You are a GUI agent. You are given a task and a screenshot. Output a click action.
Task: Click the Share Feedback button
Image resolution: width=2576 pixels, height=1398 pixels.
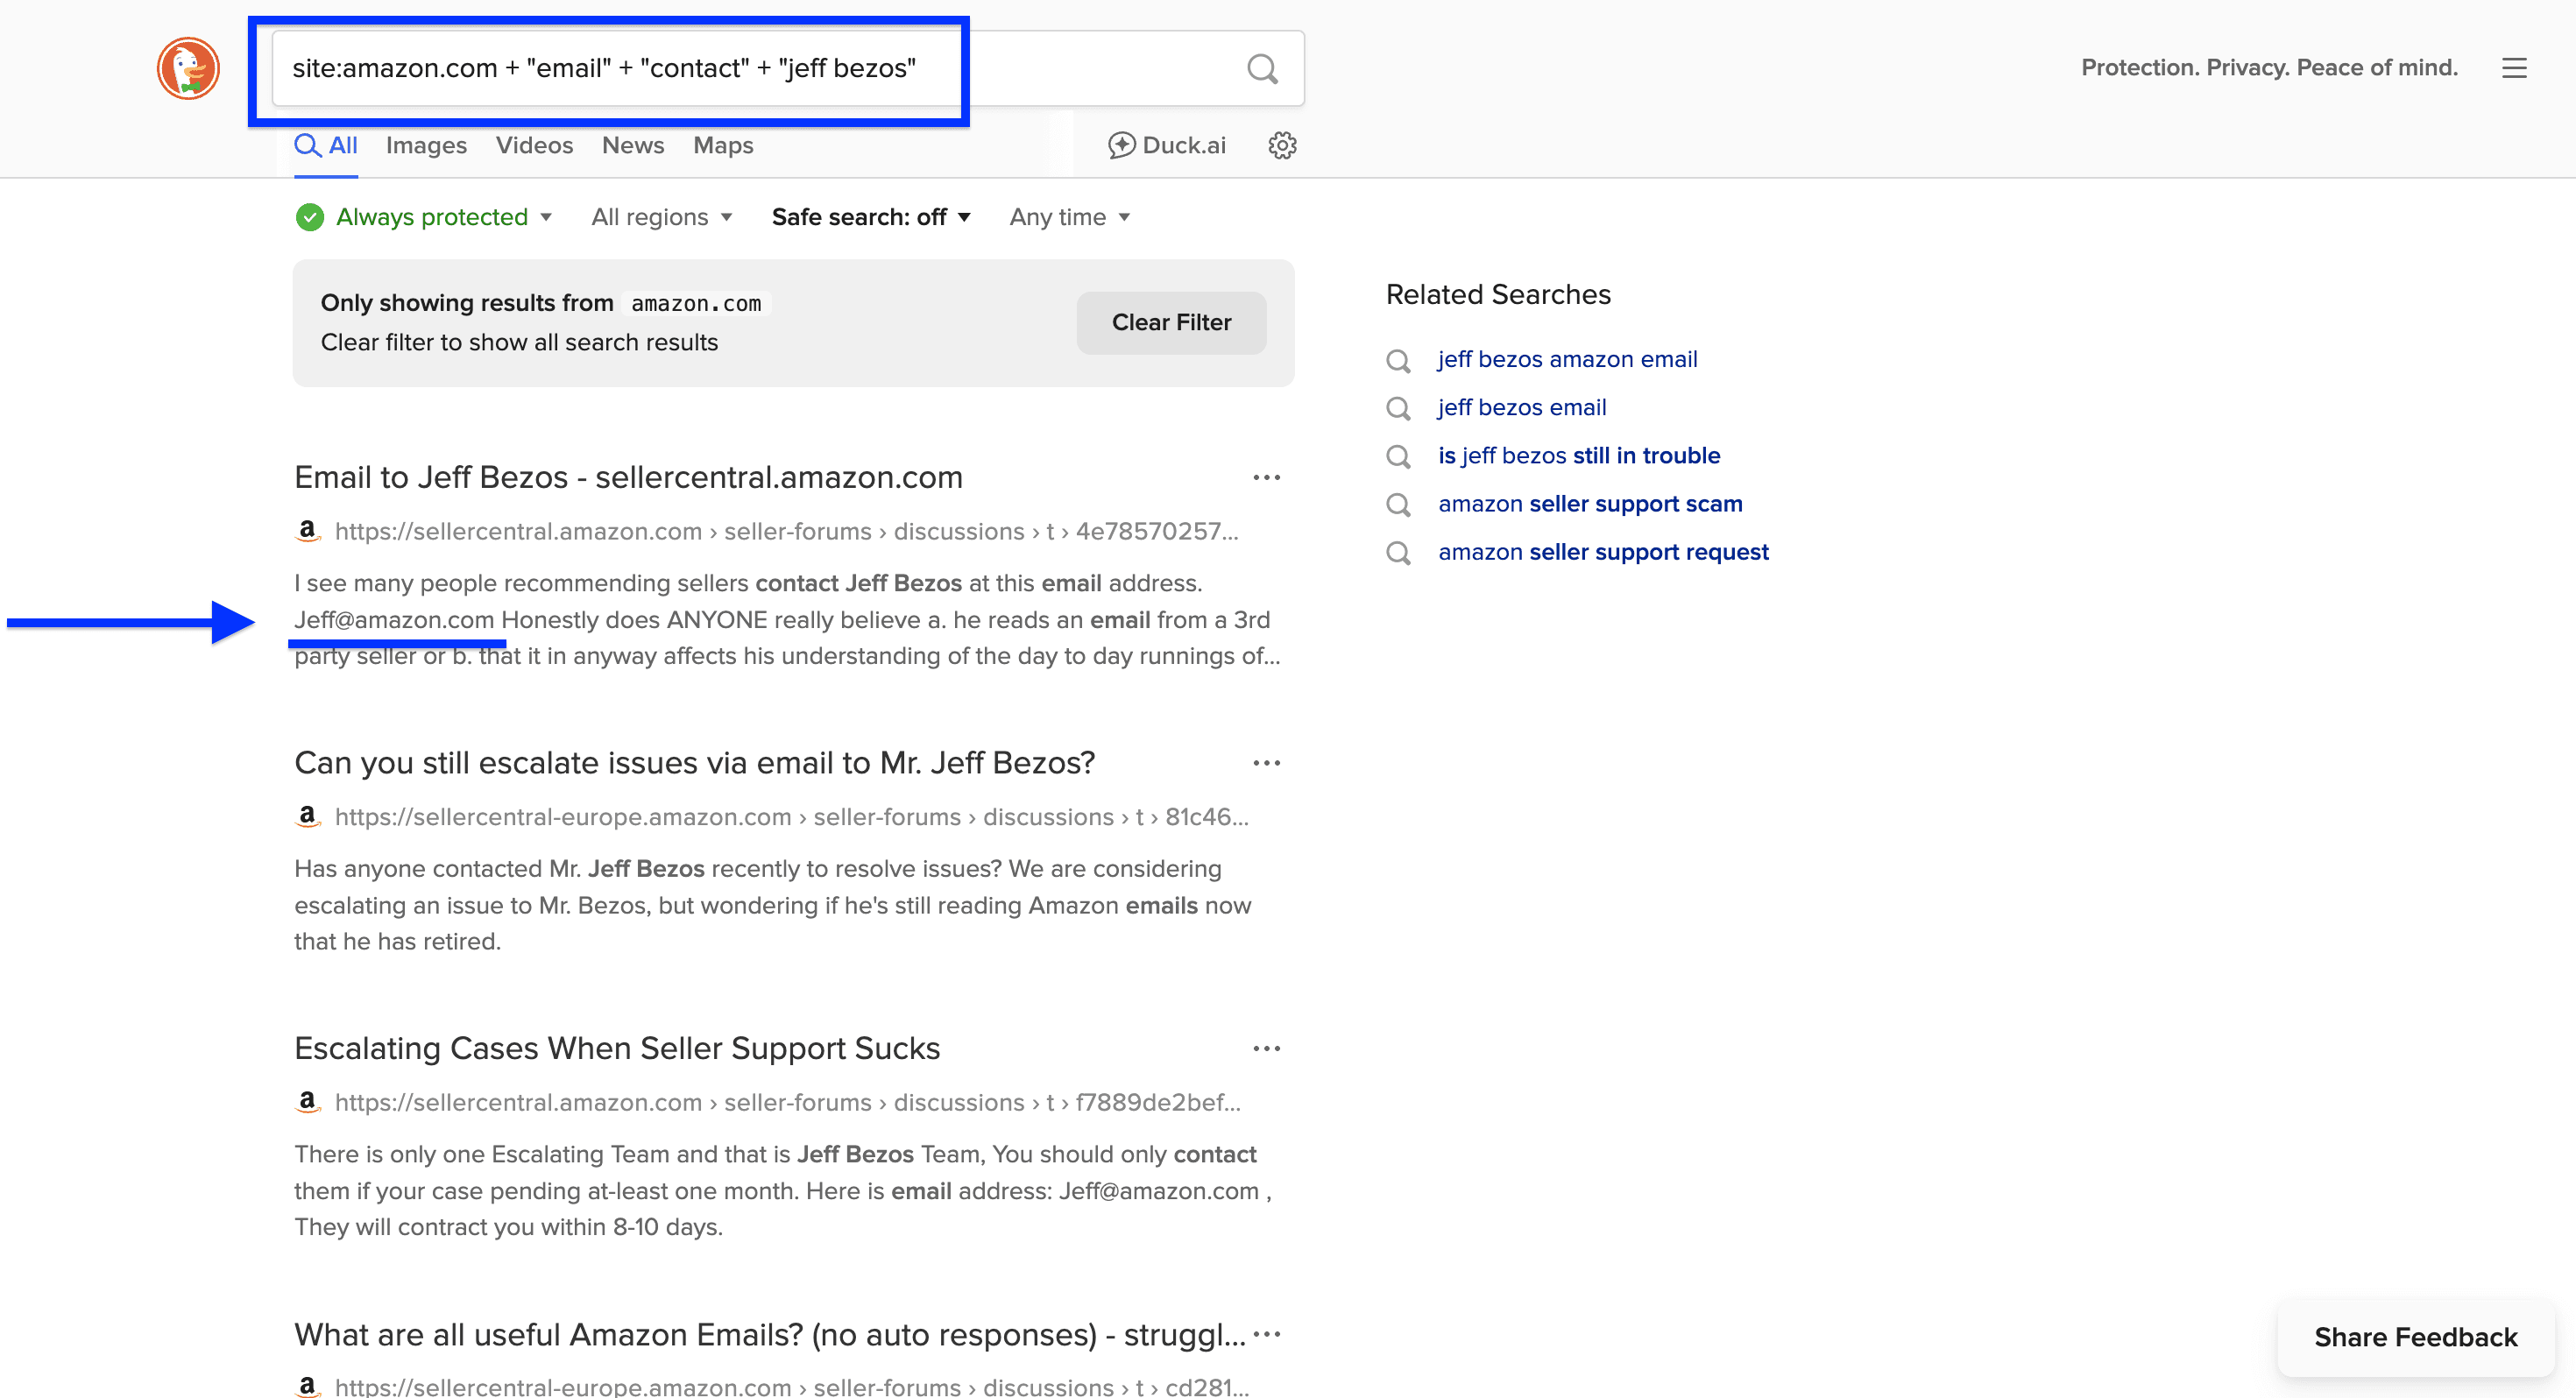(2417, 1337)
